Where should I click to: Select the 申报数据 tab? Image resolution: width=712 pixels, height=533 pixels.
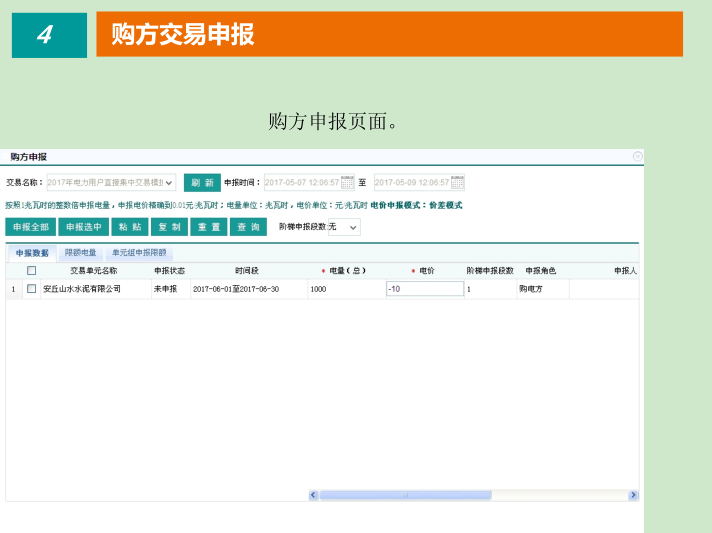coord(32,253)
